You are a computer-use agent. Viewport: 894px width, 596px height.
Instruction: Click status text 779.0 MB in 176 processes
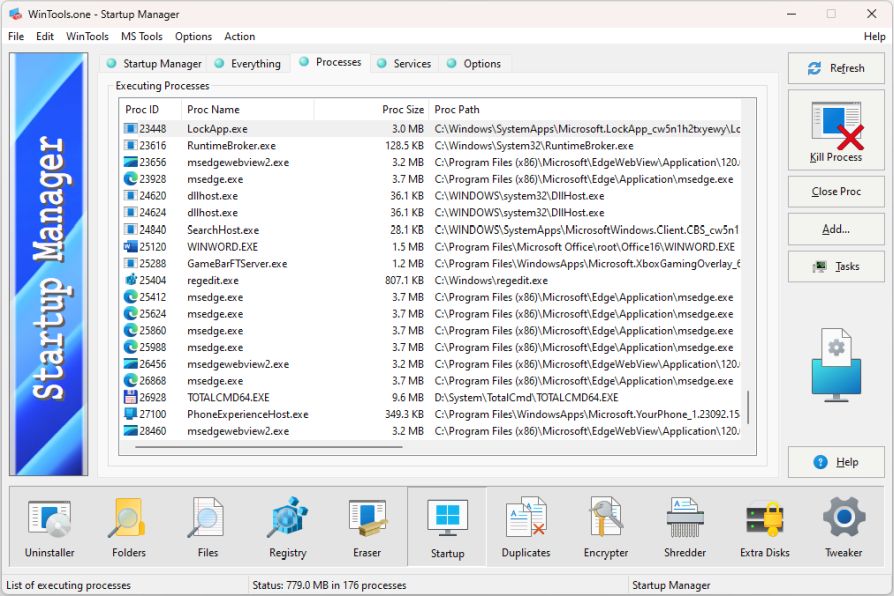(329, 585)
